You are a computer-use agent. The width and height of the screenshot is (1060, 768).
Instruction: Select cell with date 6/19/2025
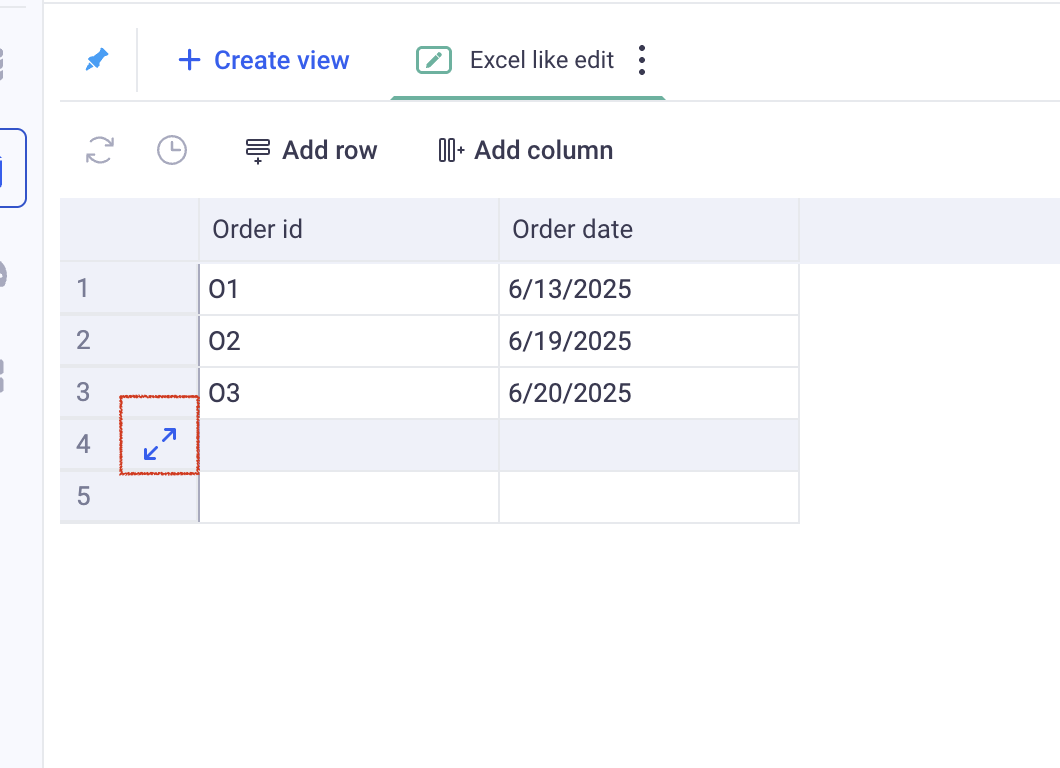click(649, 341)
